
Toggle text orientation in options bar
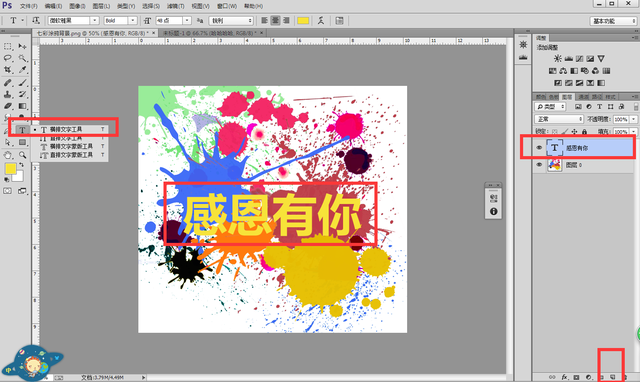click(x=36, y=20)
